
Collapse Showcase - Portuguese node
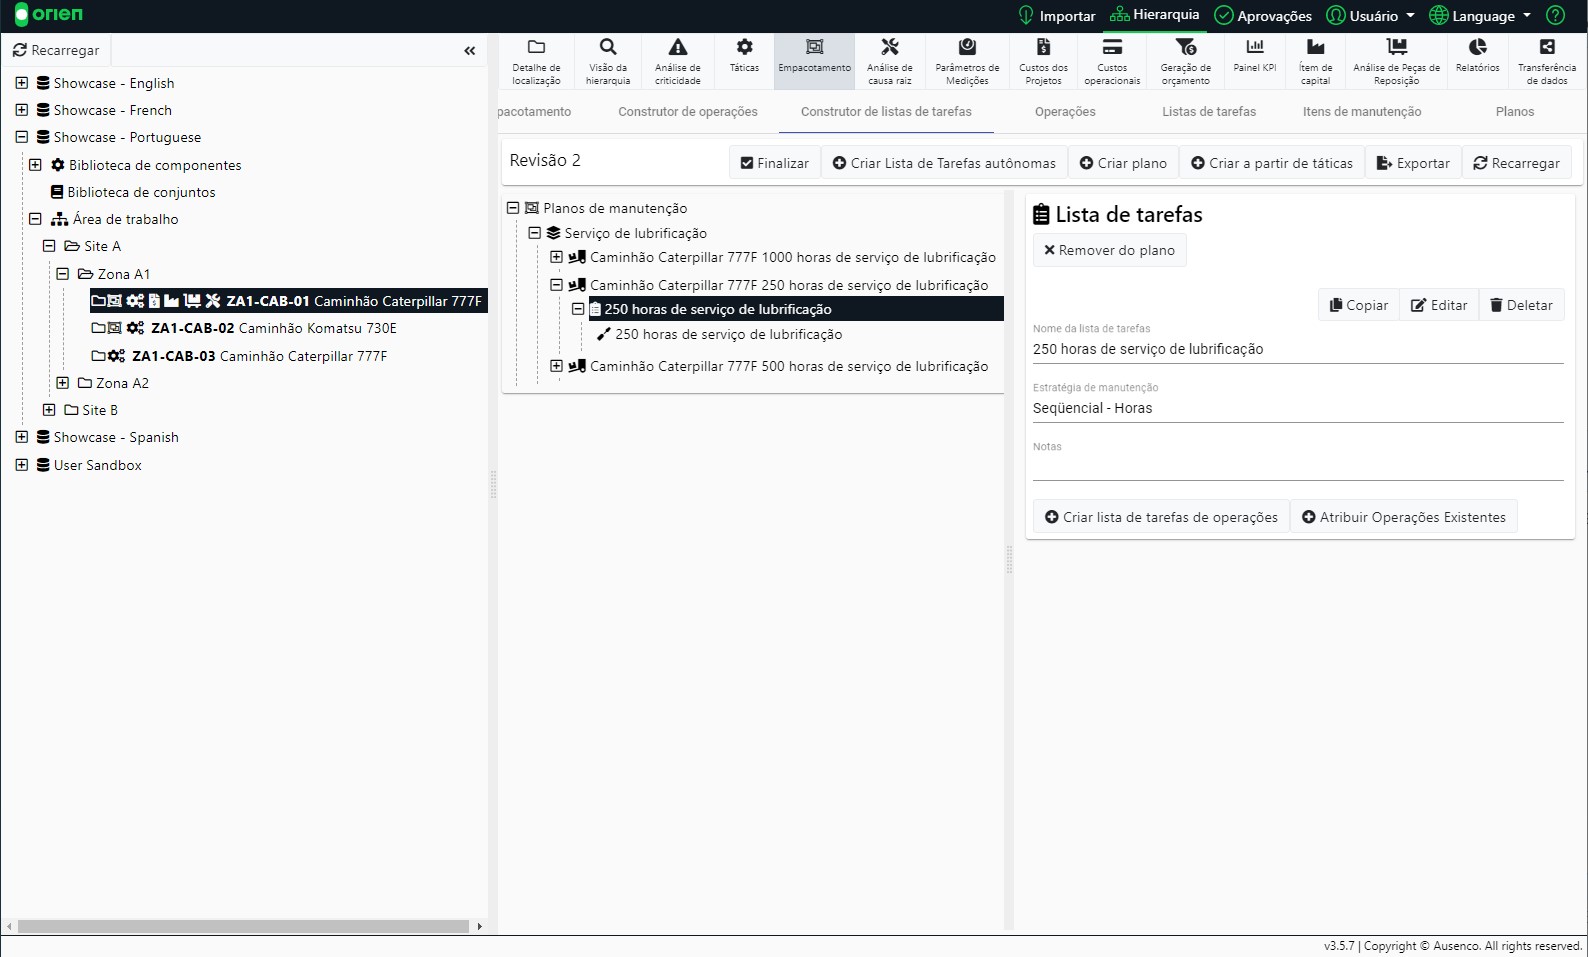(22, 137)
